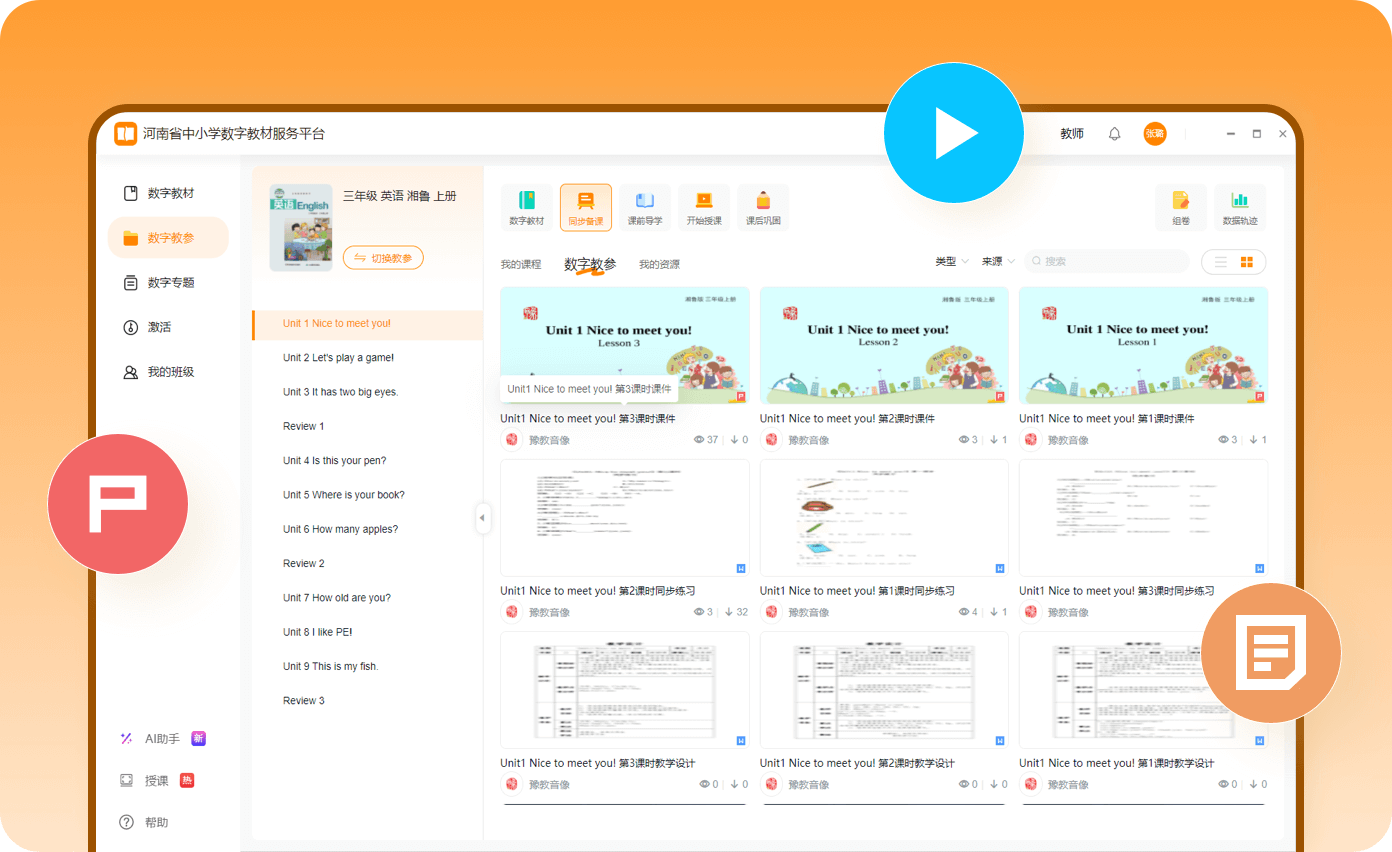1392x852 pixels.
Task: Switch to 数字教参 tab
Action: coord(590,264)
